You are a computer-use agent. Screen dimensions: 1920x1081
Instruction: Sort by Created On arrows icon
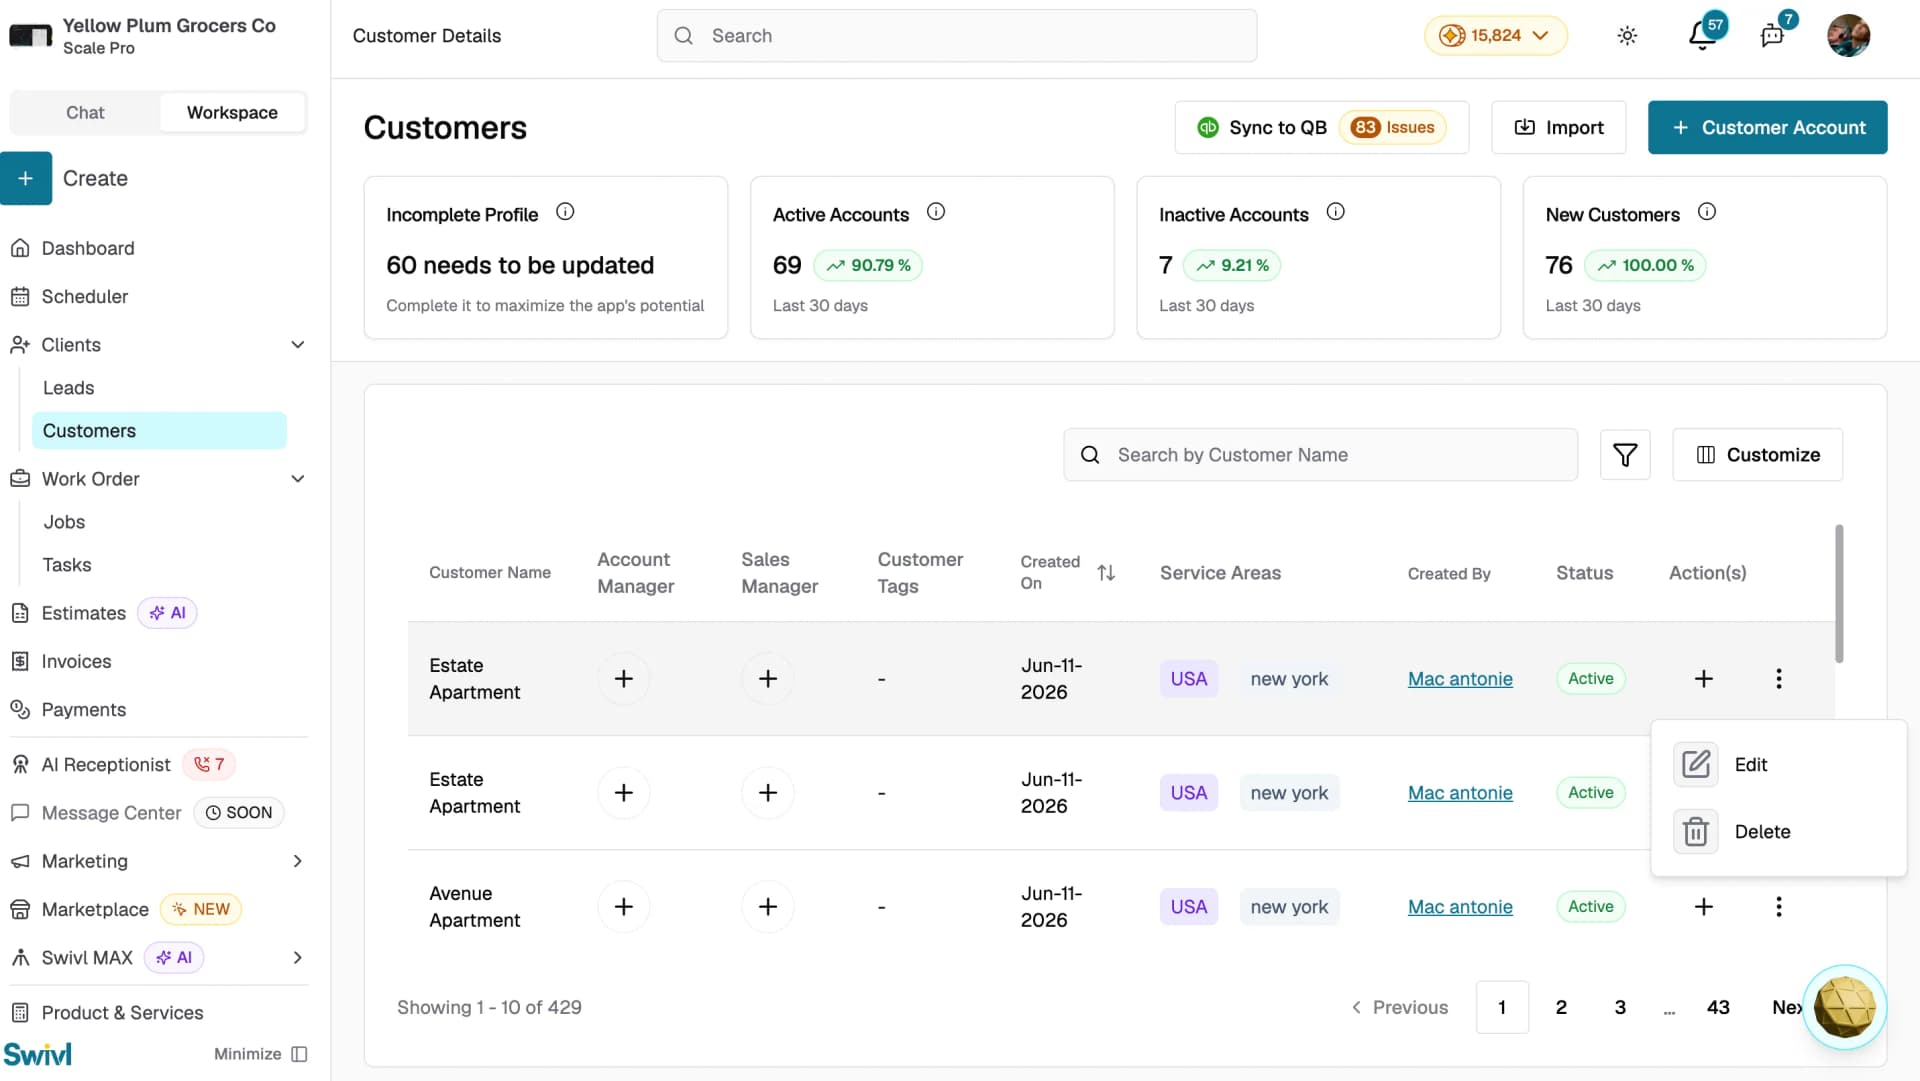(x=1106, y=573)
